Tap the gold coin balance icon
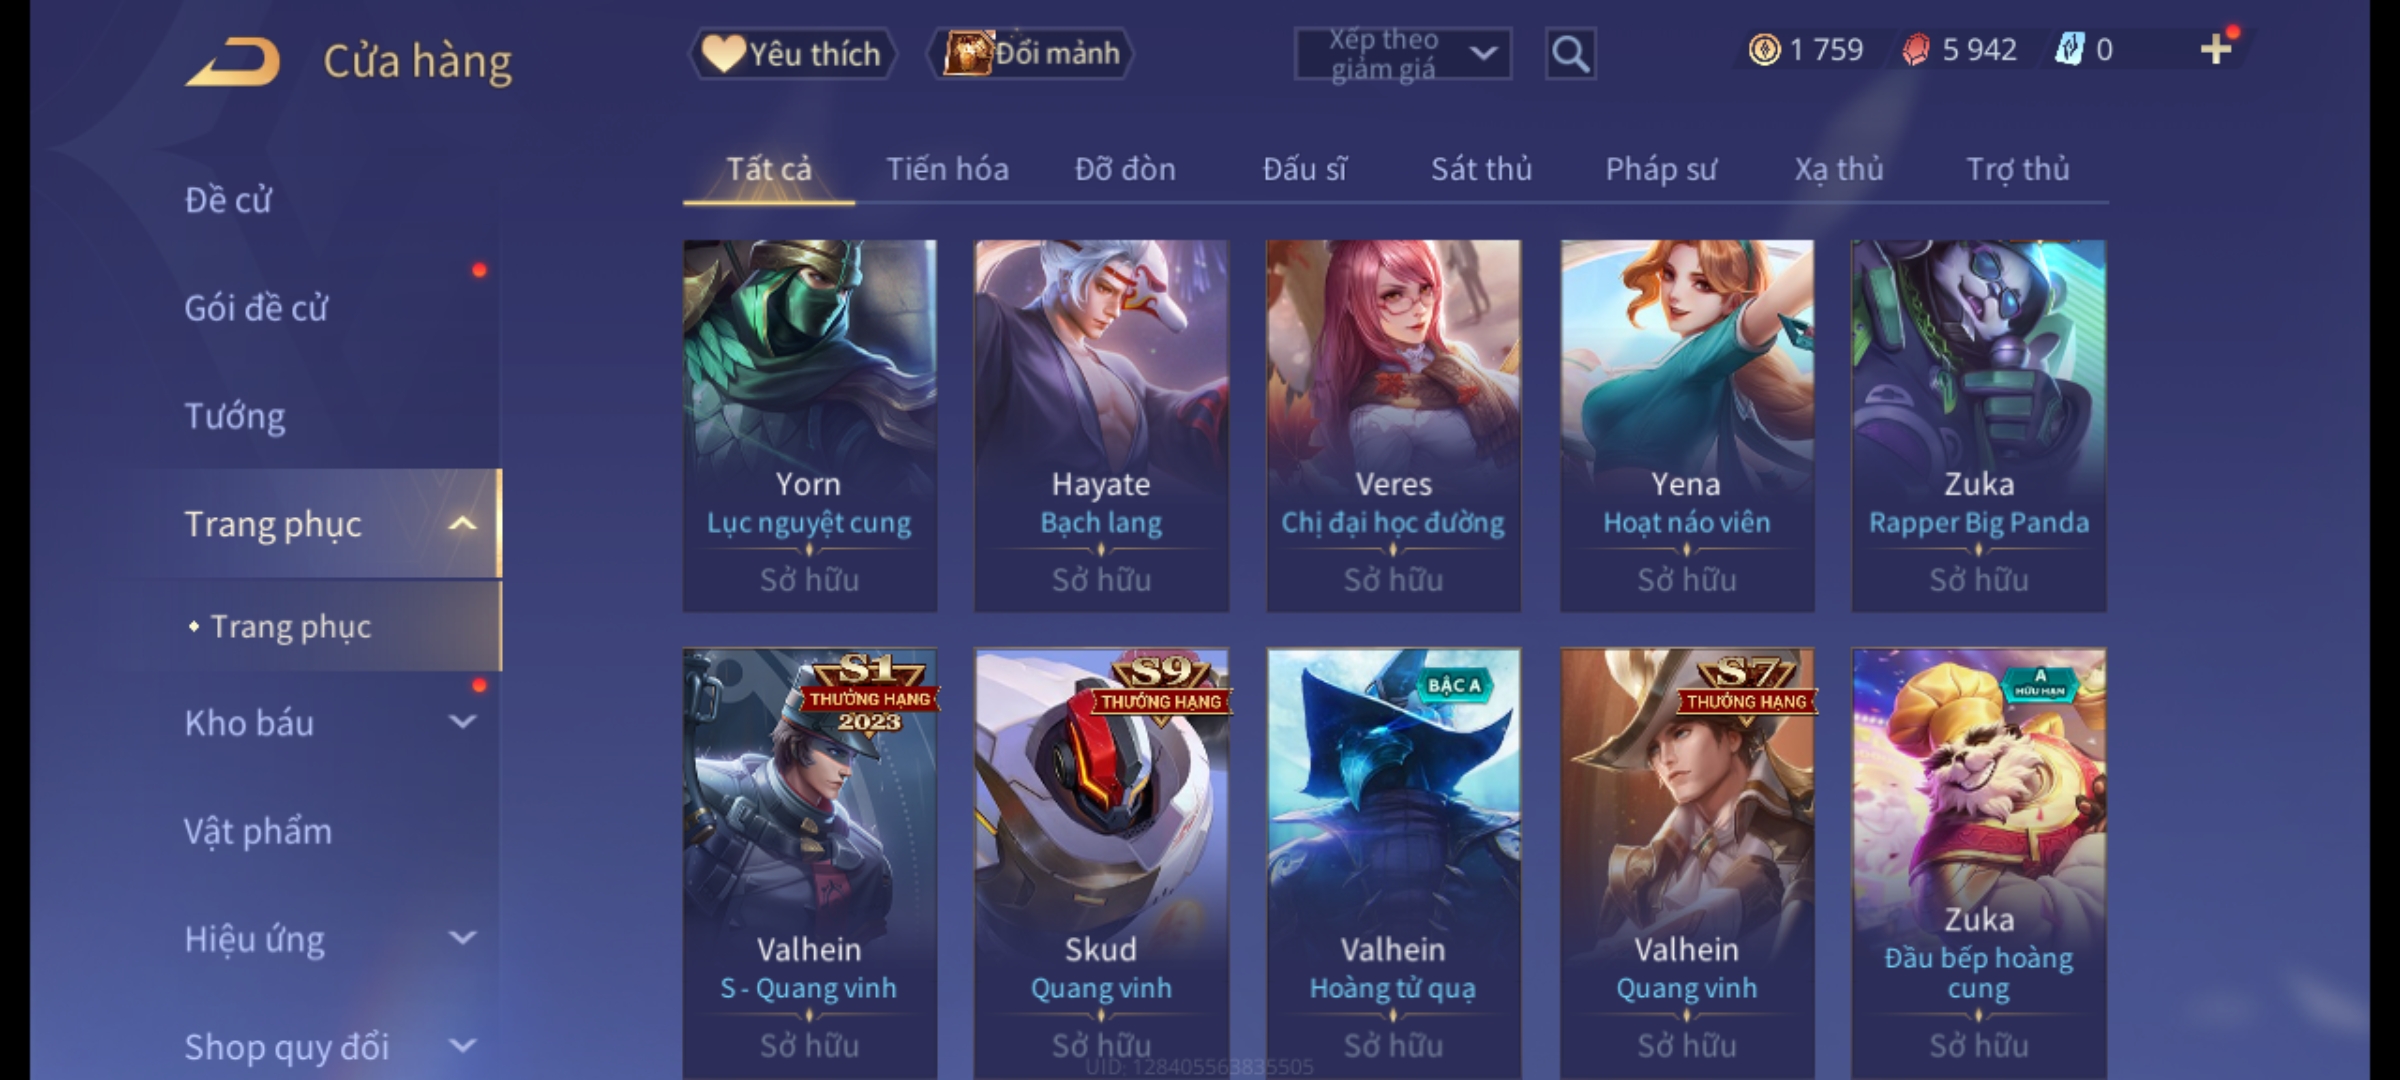2400x1080 pixels. coord(1764,50)
